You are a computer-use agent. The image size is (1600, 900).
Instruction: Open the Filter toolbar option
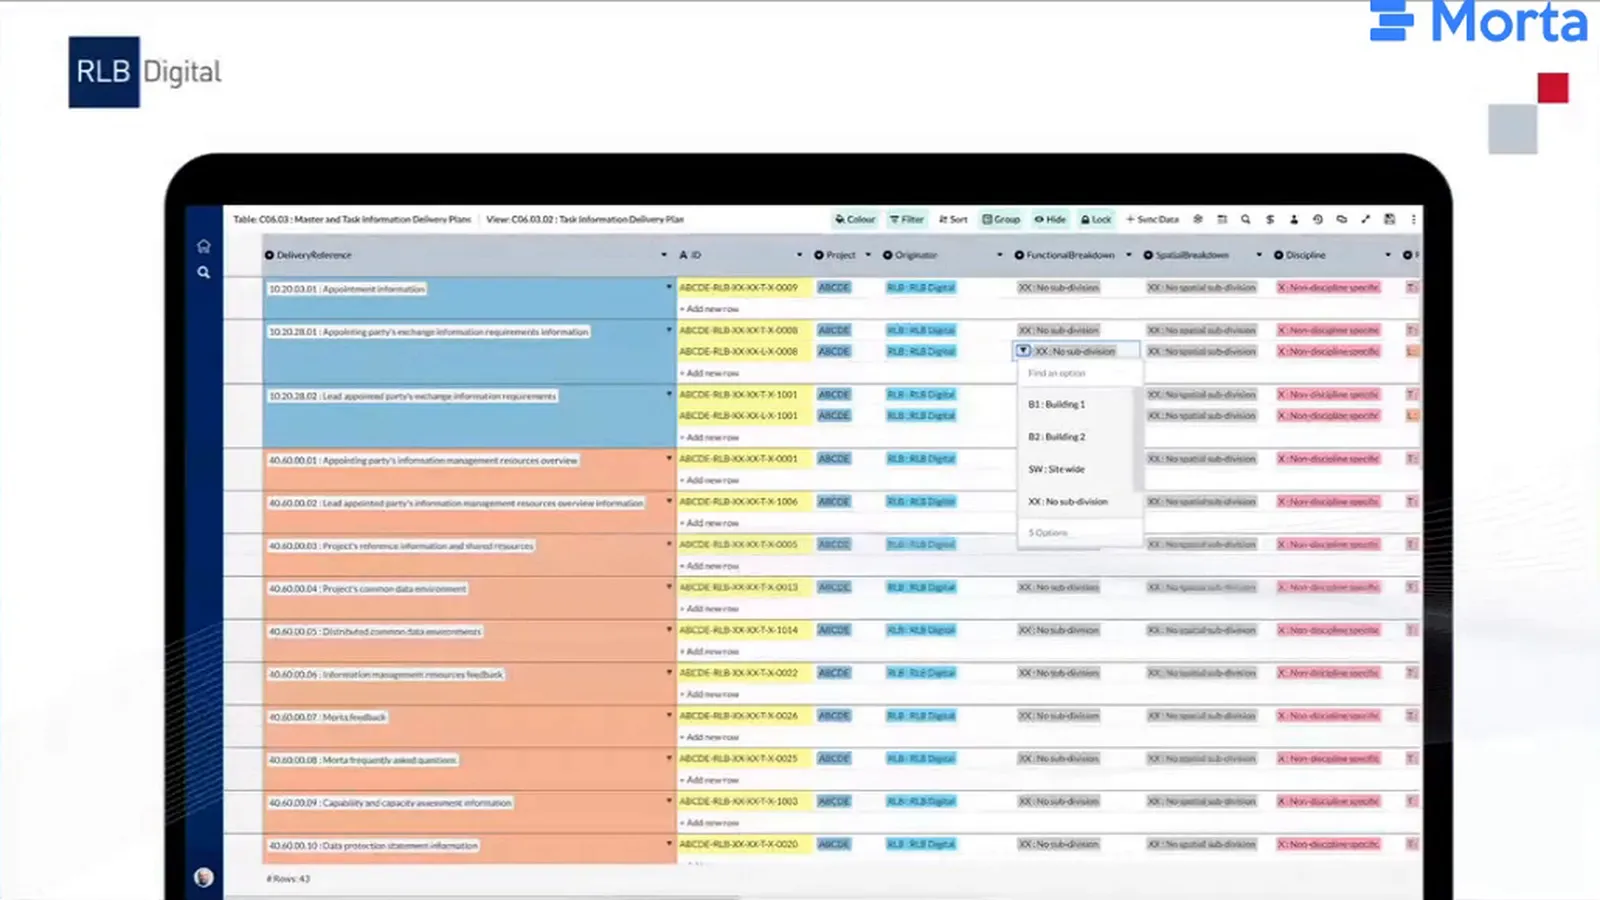(907, 219)
